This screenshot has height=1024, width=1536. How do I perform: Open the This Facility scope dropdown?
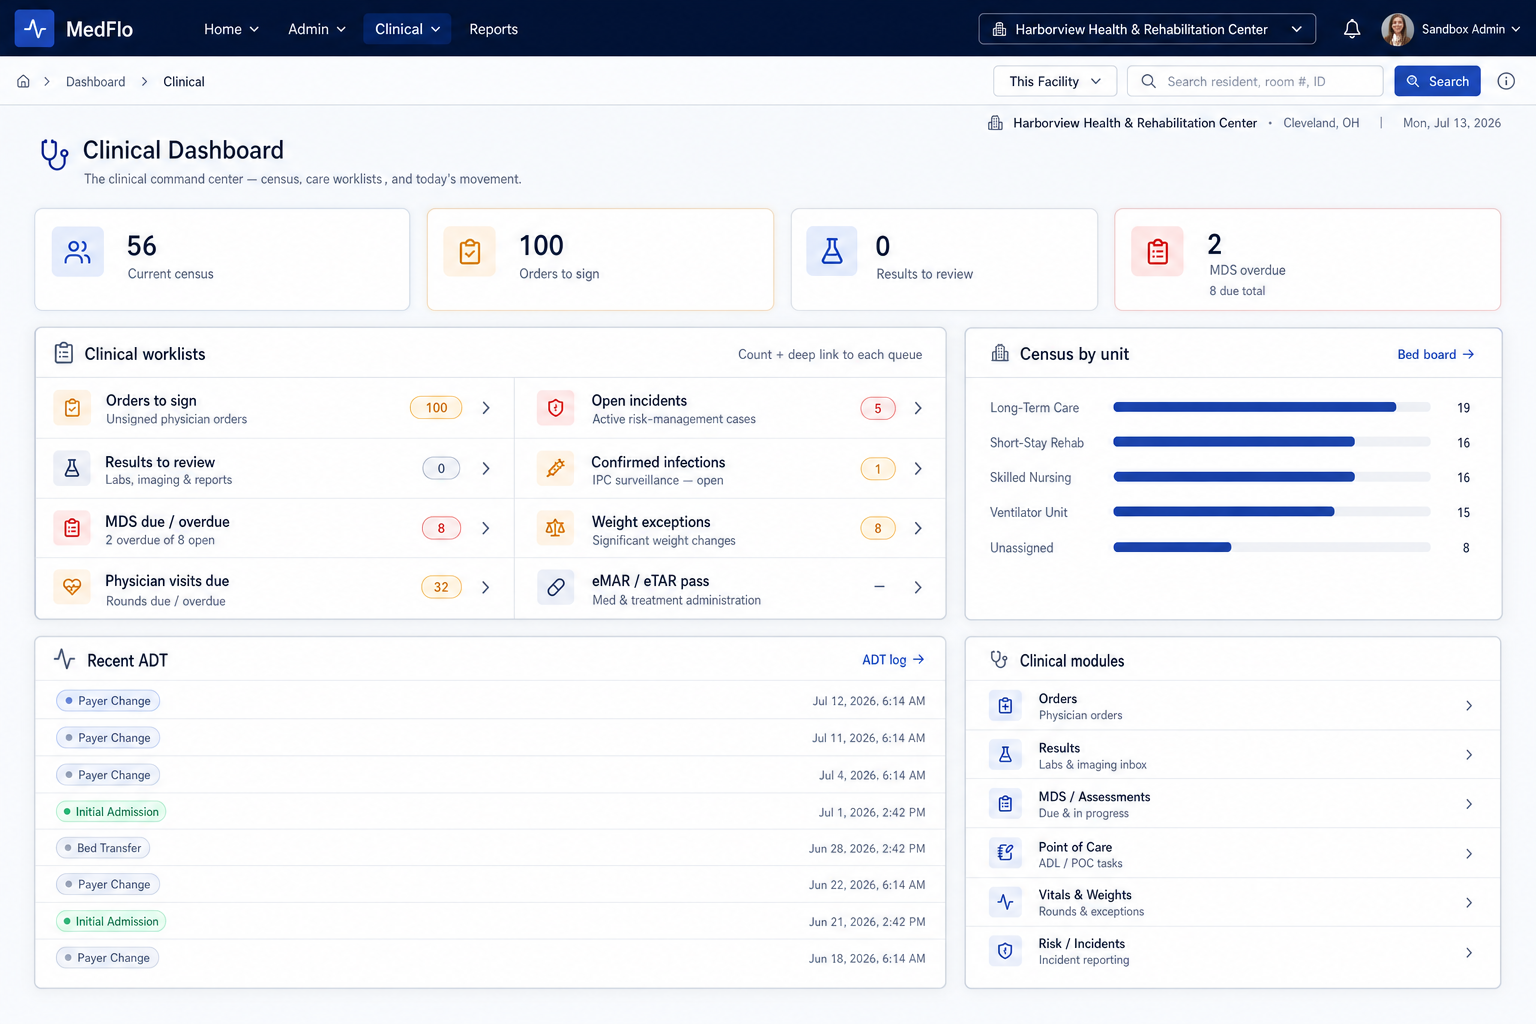pyautogui.click(x=1055, y=81)
